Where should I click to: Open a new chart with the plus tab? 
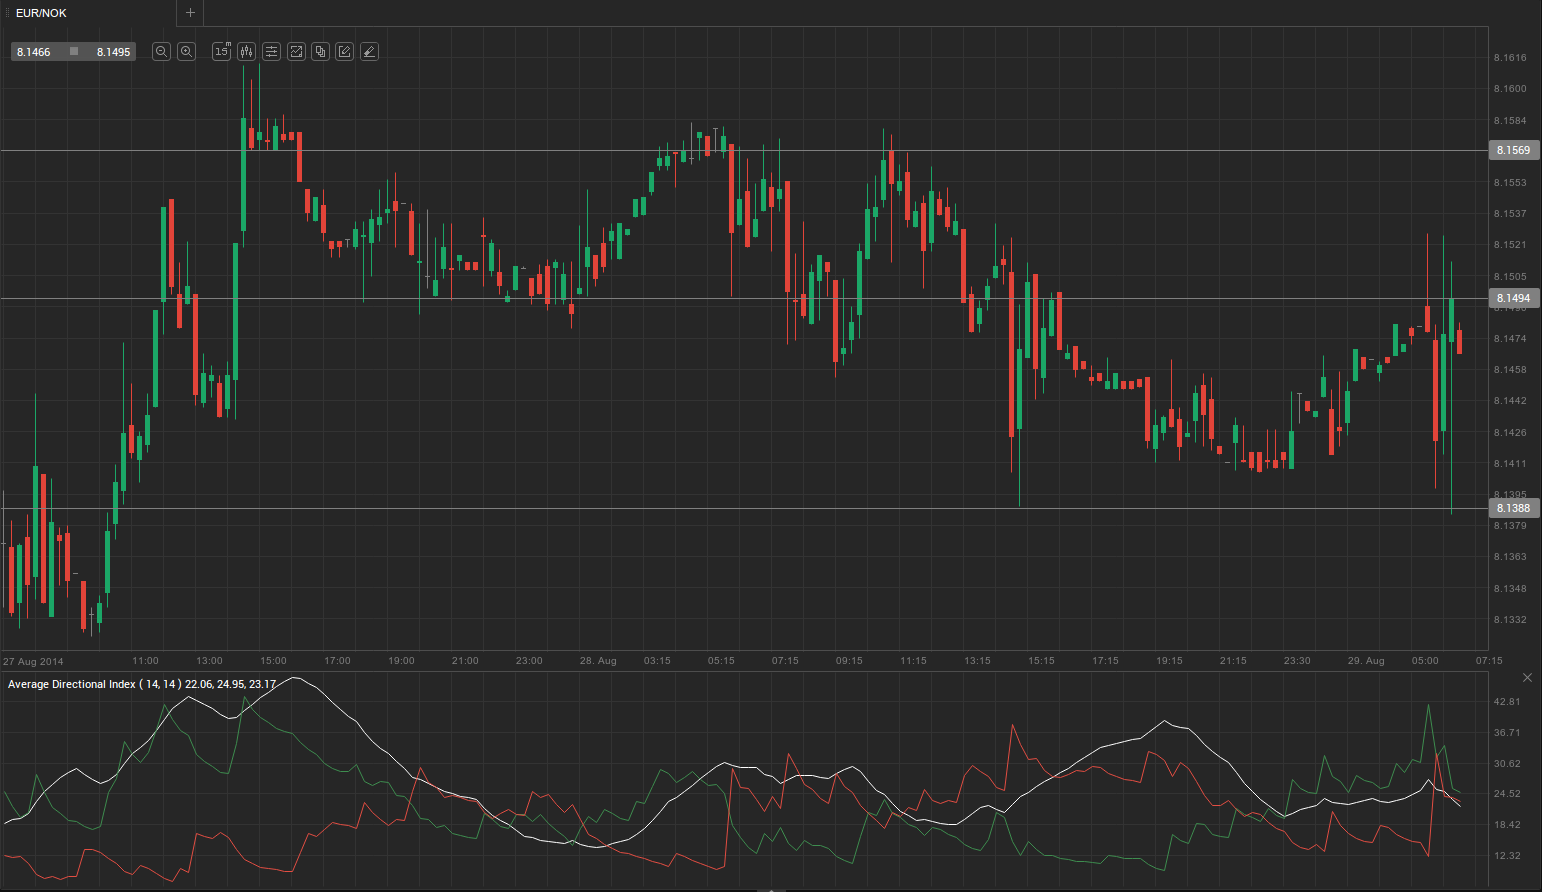coord(190,13)
